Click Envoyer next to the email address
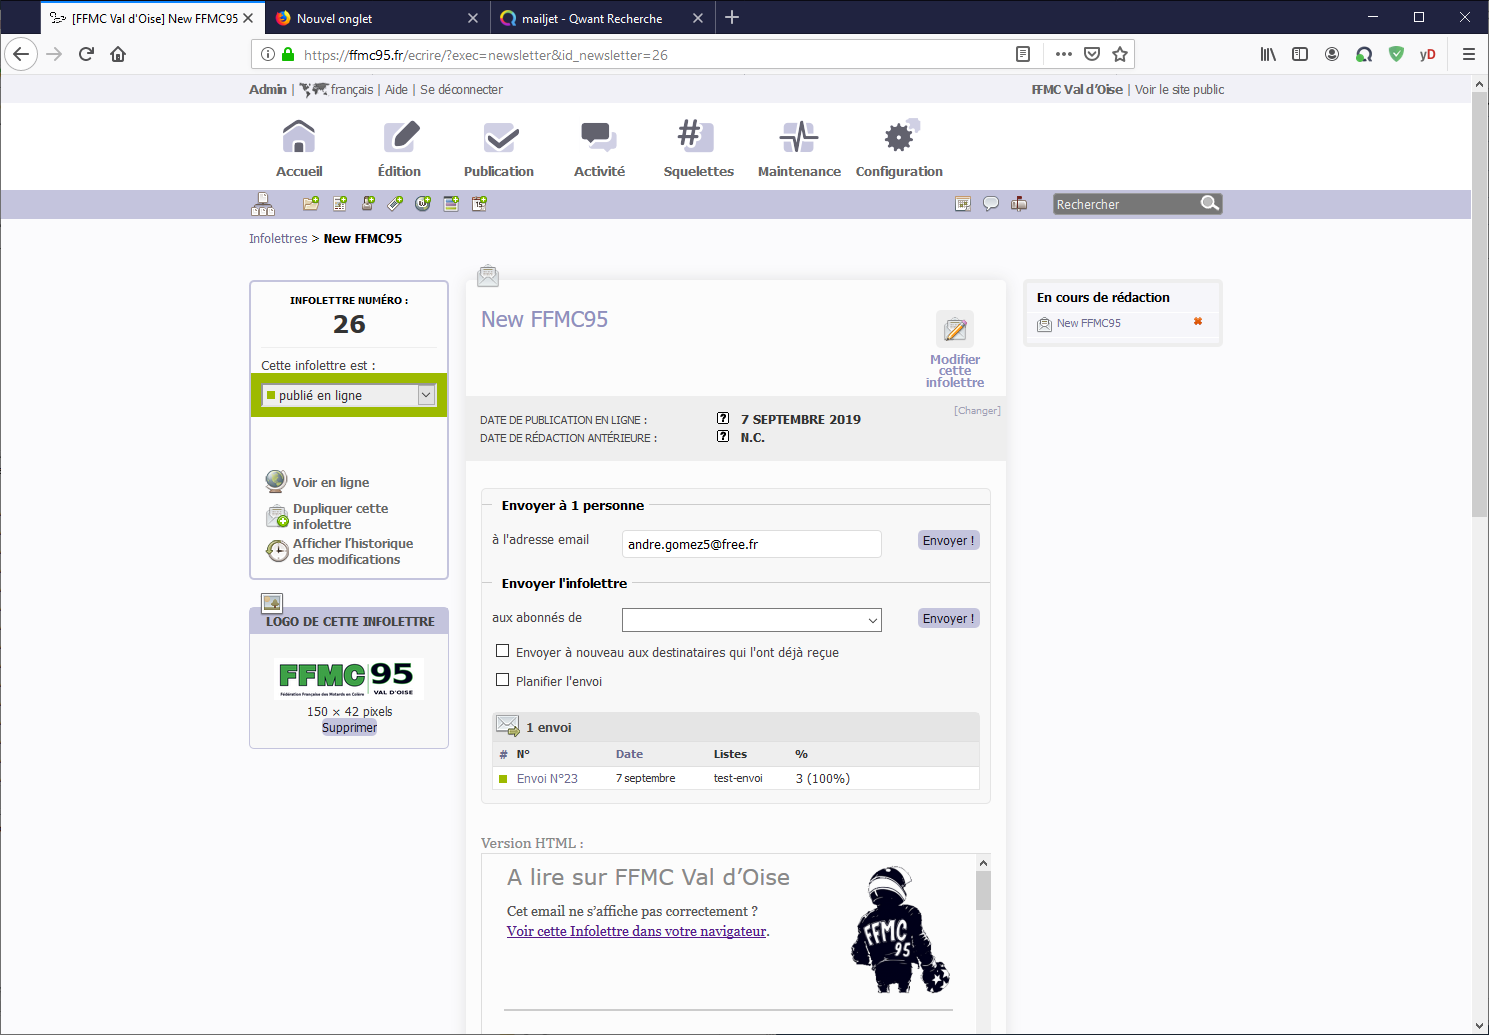Screen dimensions: 1489x1035 click(948, 540)
